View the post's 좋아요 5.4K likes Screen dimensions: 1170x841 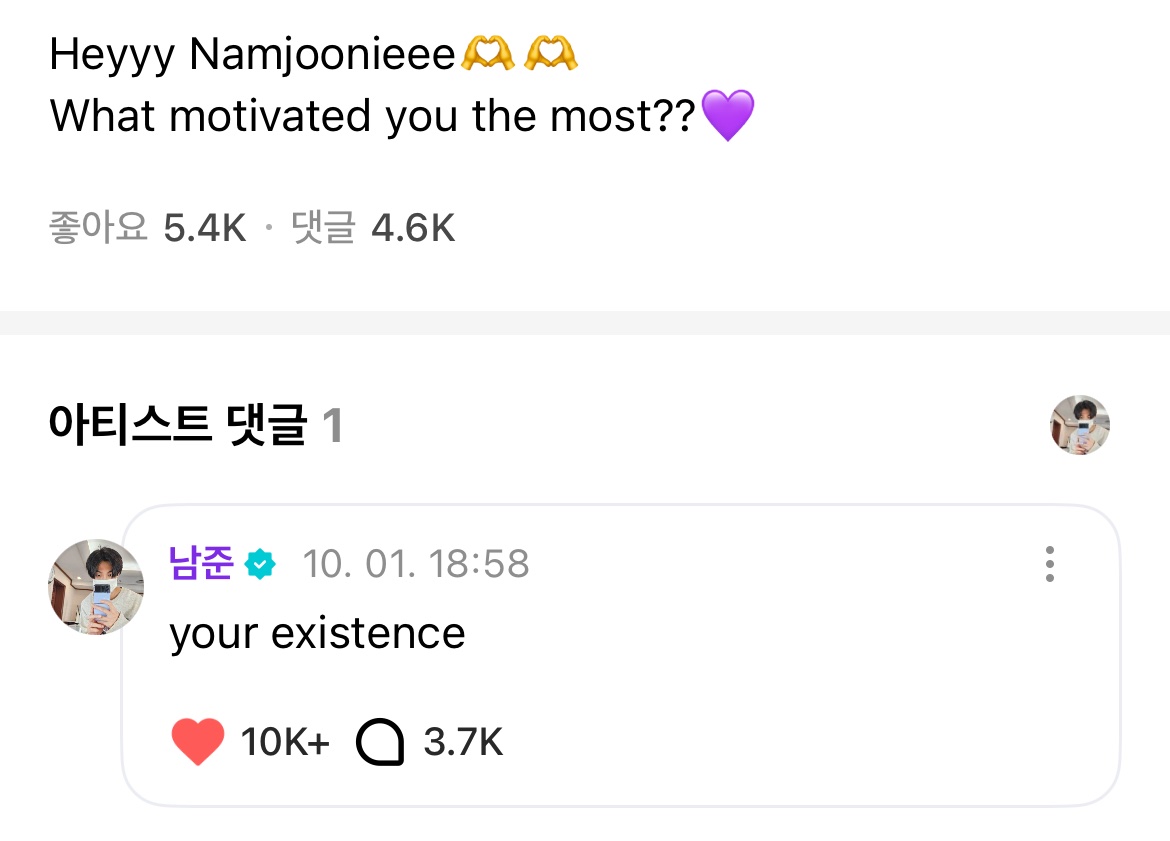pyautogui.click(x=147, y=229)
